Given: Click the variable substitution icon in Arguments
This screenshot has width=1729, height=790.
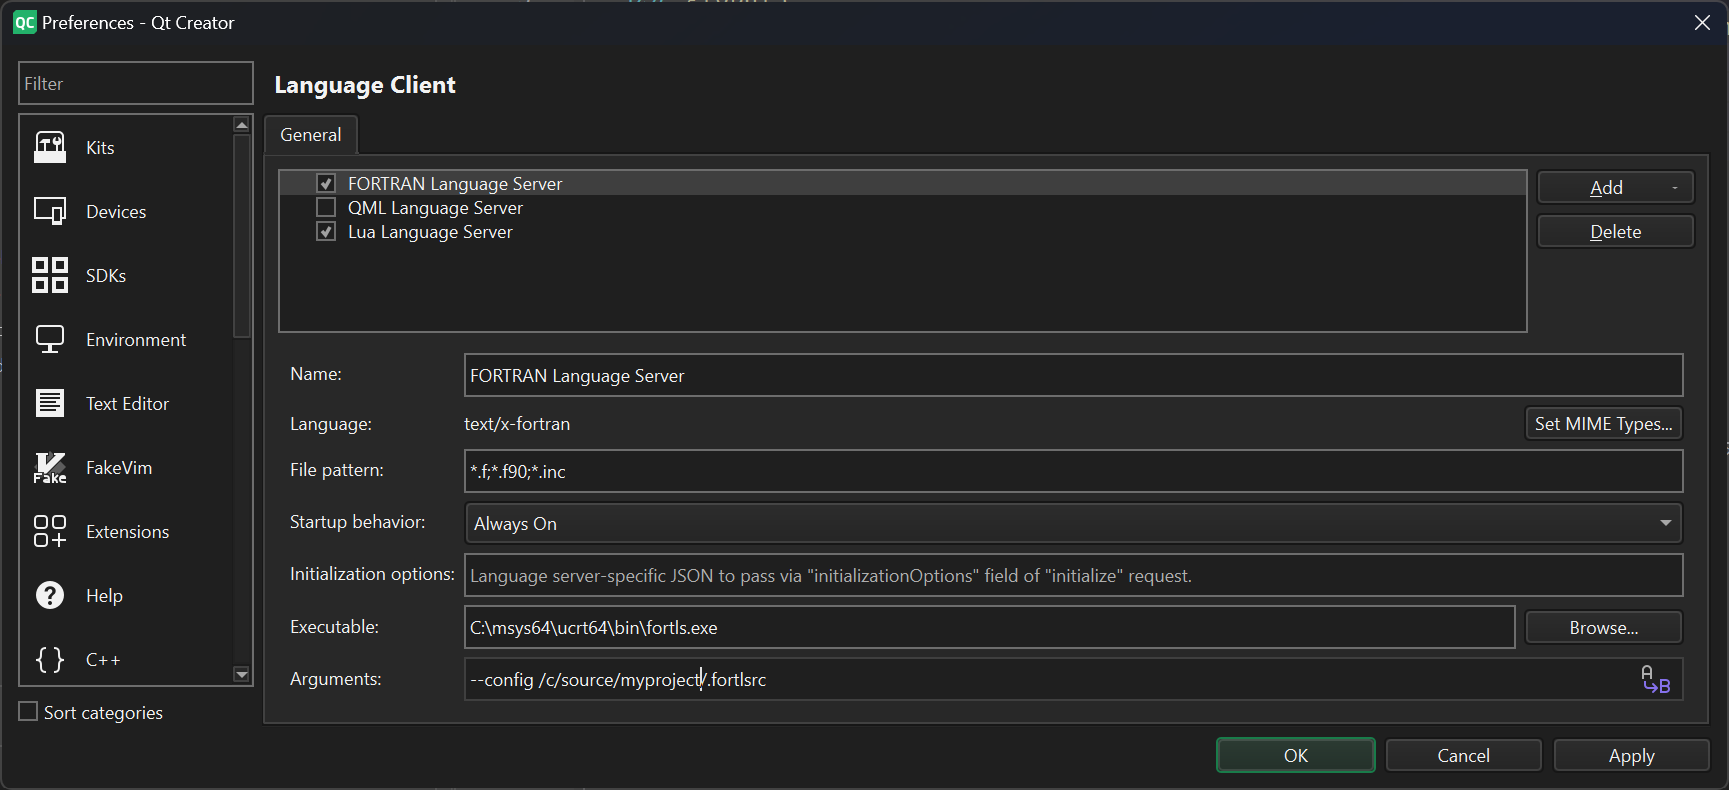Looking at the screenshot, I should point(1656,680).
